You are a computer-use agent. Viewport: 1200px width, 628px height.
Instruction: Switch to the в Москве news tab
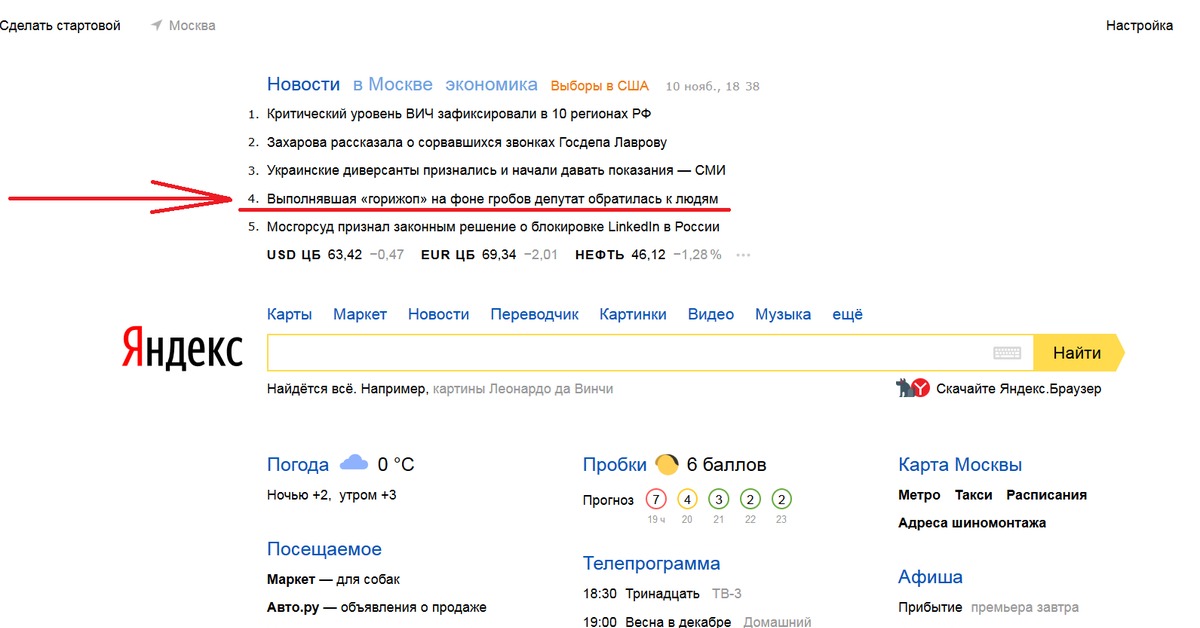click(x=391, y=84)
